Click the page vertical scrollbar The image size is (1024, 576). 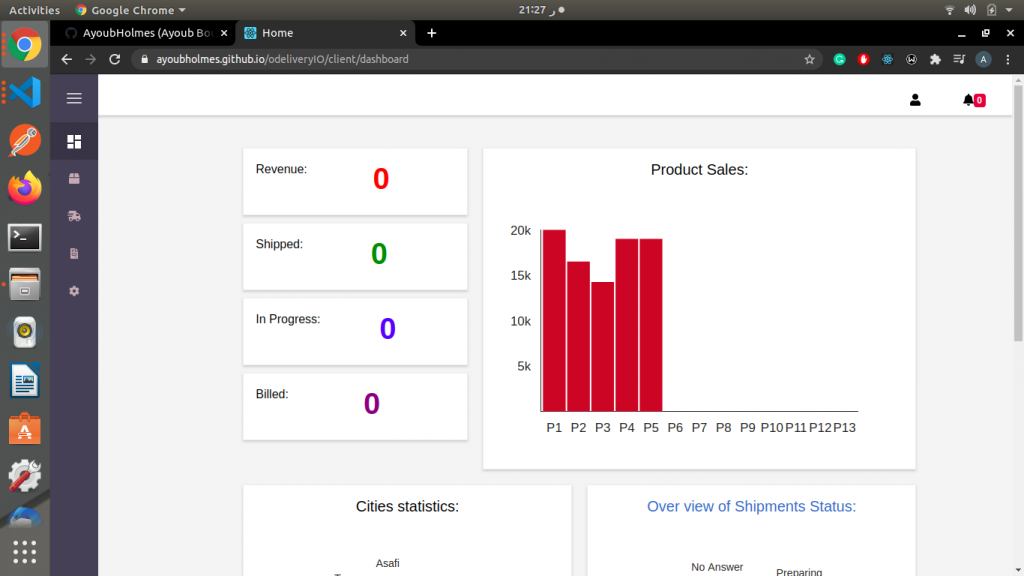[1018, 213]
